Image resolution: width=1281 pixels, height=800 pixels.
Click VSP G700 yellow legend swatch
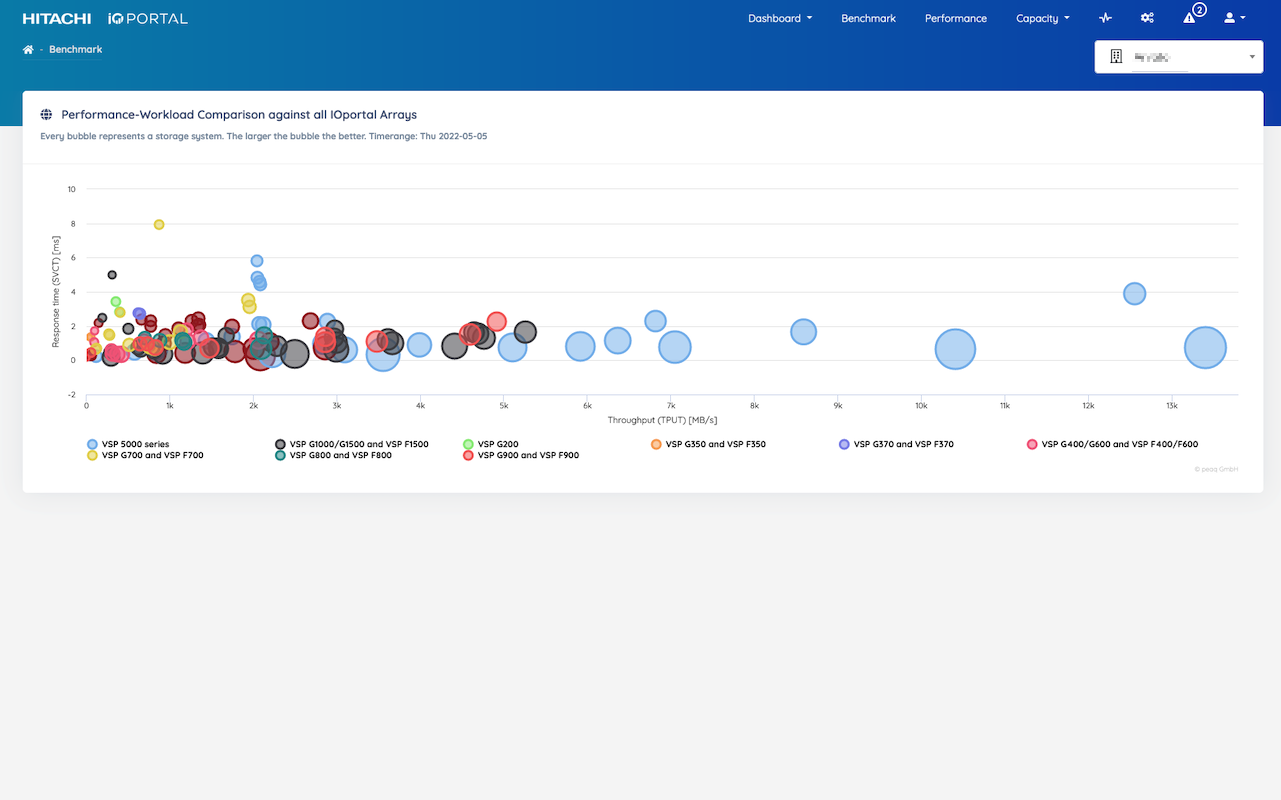point(93,456)
